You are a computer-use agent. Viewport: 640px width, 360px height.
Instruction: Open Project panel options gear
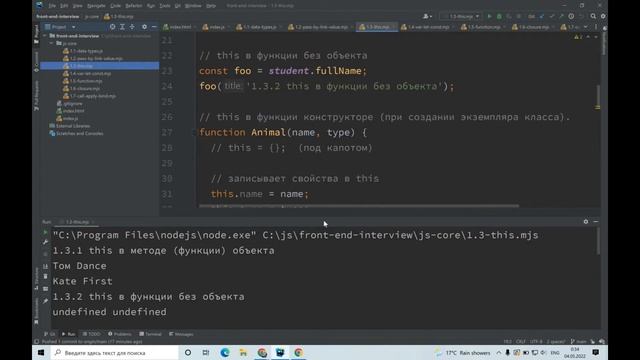tap(144, 27)
